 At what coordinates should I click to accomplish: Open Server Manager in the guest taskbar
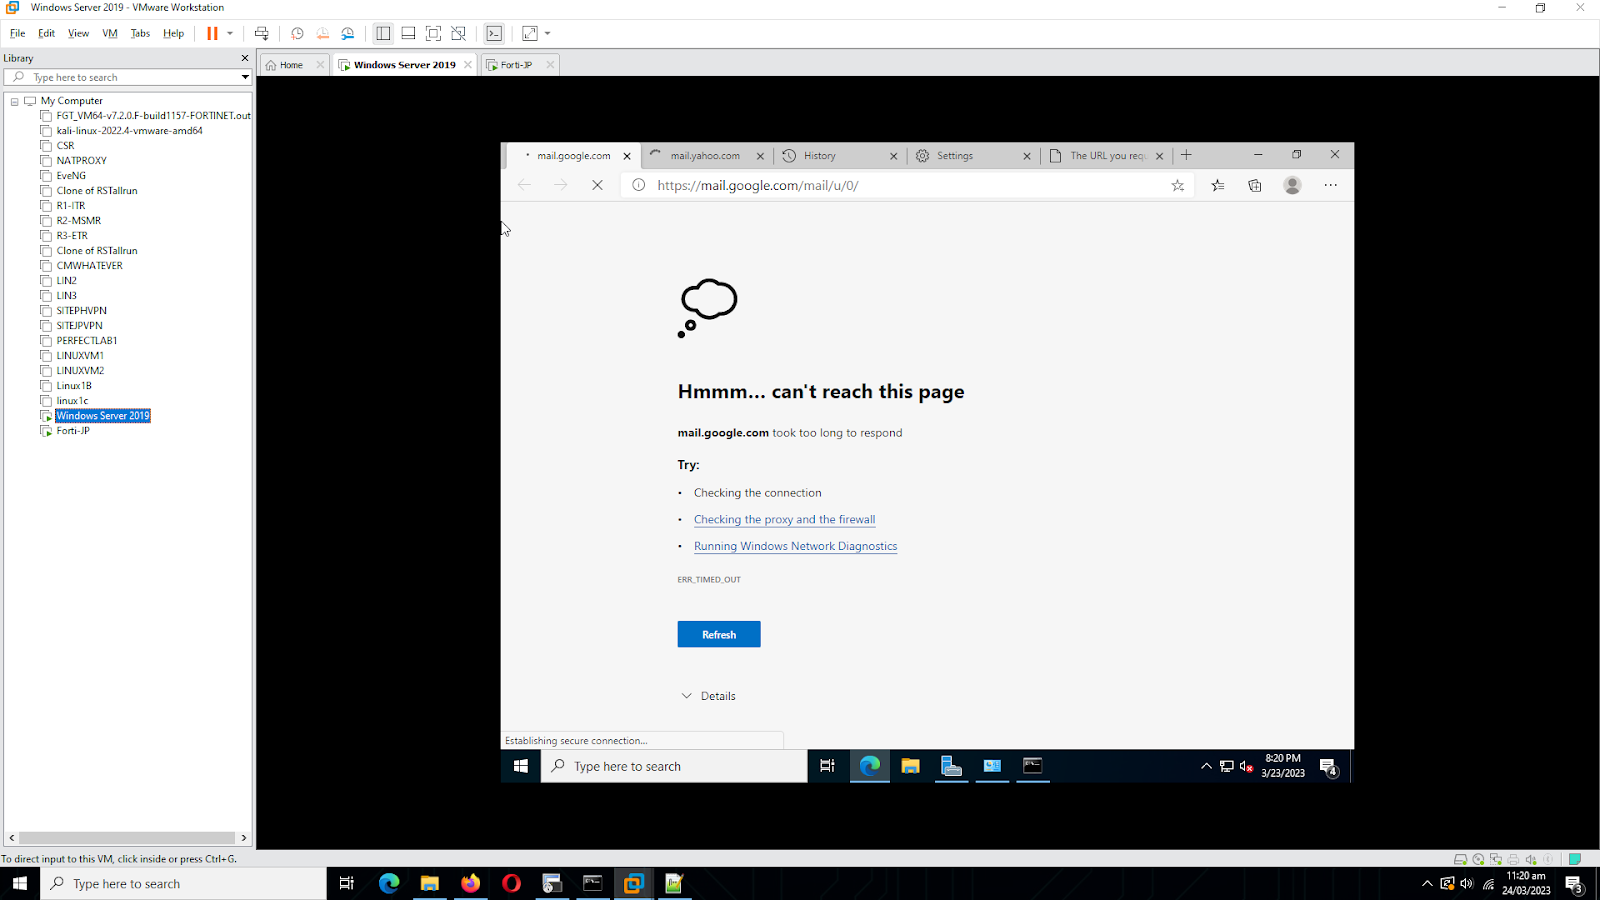(951, 766)
